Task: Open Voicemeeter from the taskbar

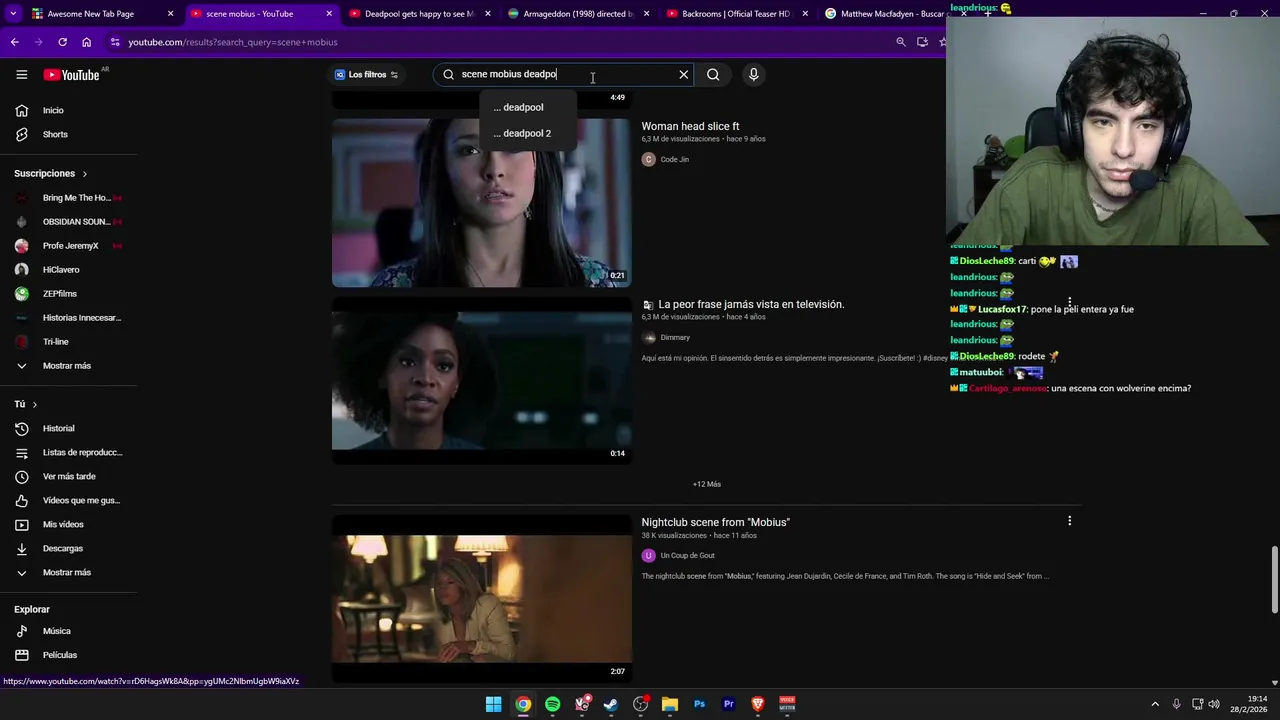Action: (x=787, y=704)
